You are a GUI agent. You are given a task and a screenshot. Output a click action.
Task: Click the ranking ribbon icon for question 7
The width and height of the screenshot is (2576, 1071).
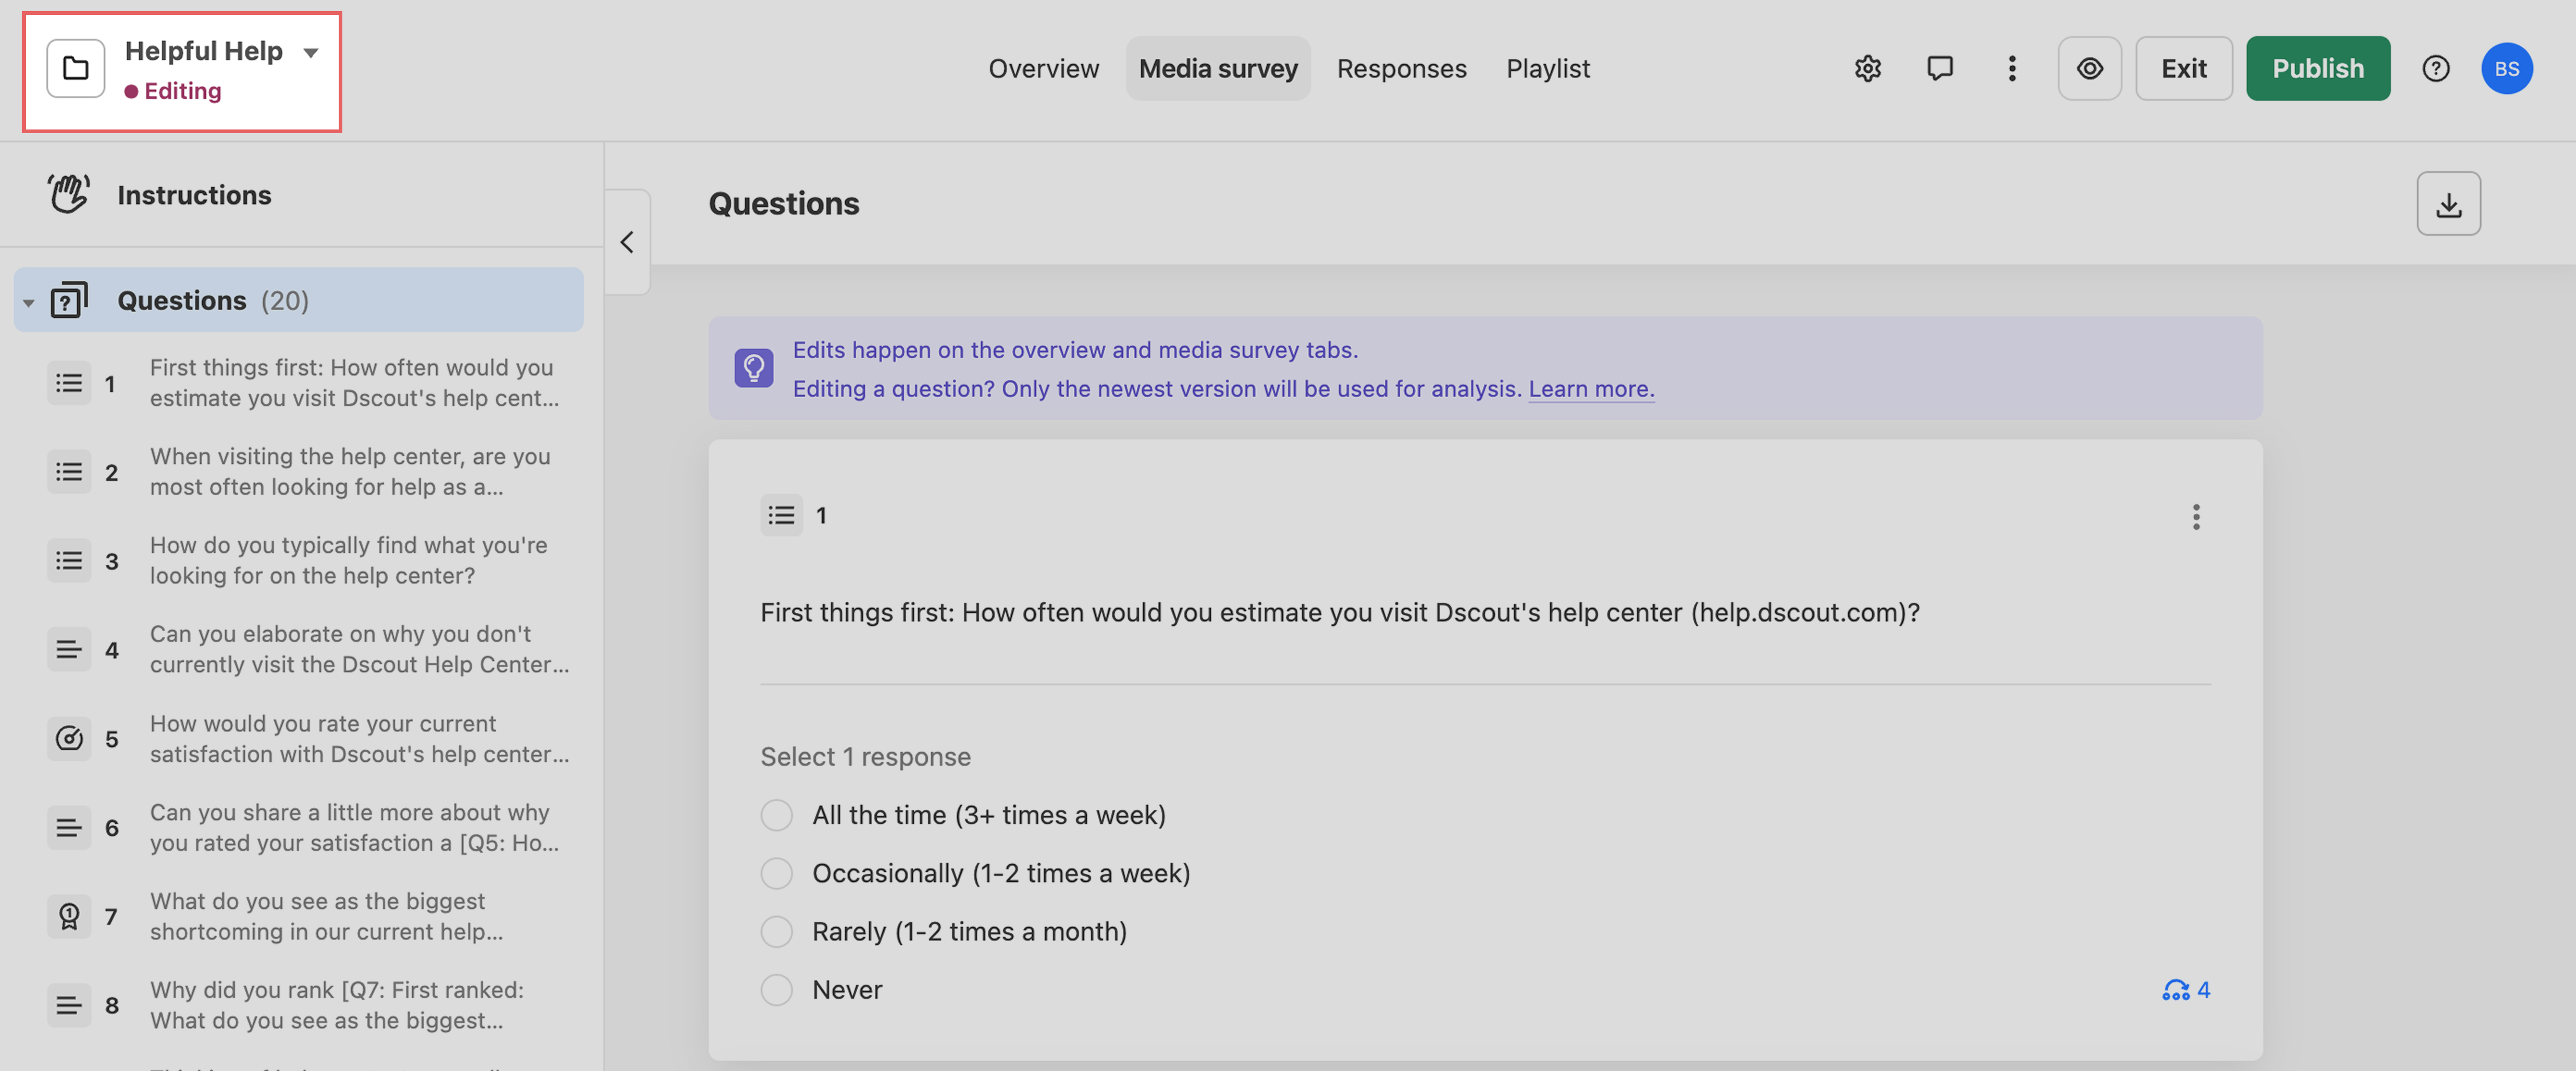69,916
